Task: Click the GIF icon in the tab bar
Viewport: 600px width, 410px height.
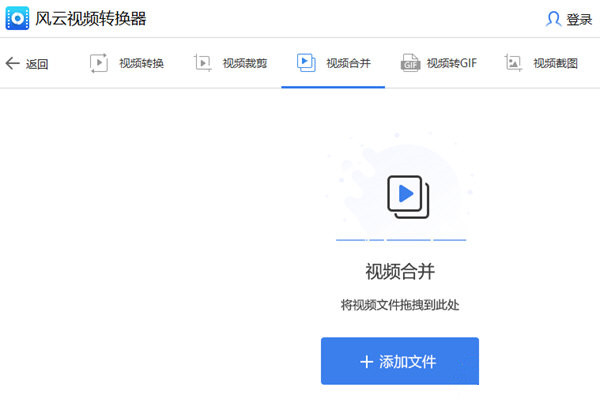Action: click(x=410, y=63)
